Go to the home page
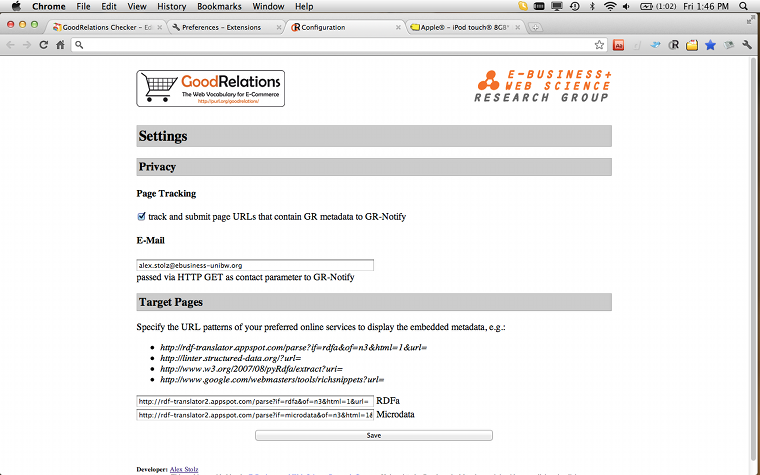The image size is (760, 475). click(x=60, y=45)
